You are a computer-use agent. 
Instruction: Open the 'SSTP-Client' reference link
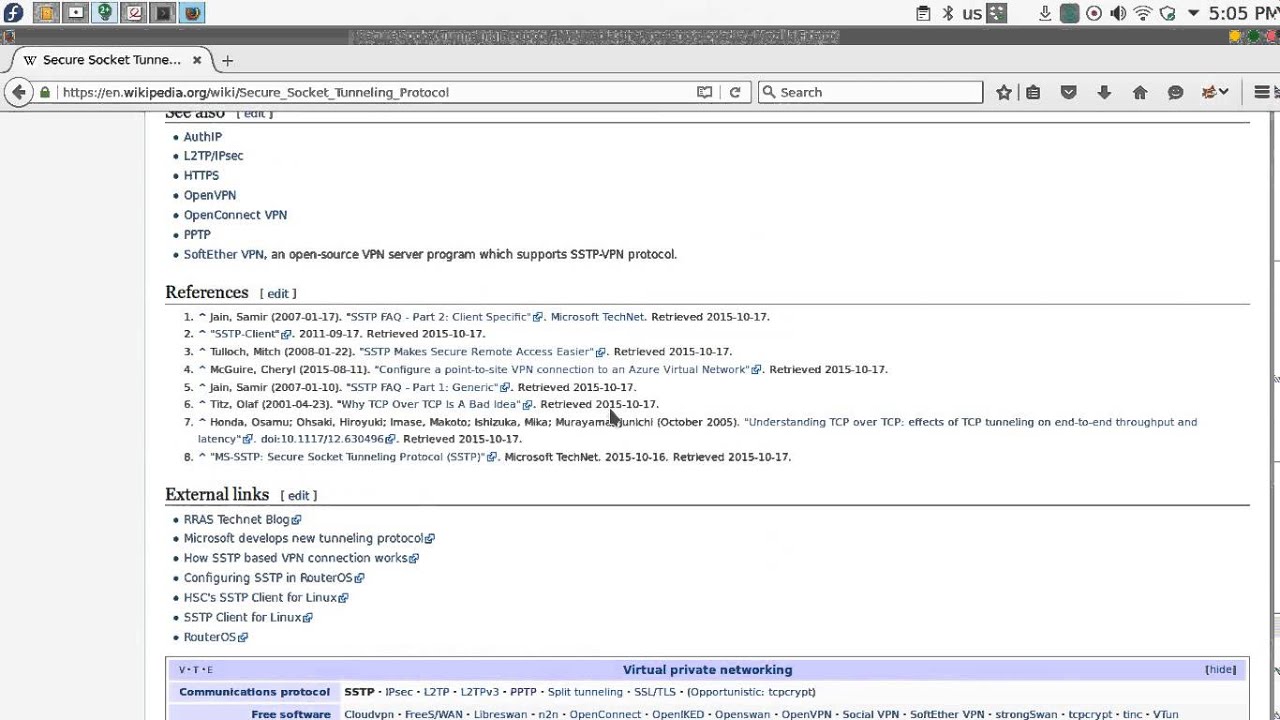tap(250, 334)
